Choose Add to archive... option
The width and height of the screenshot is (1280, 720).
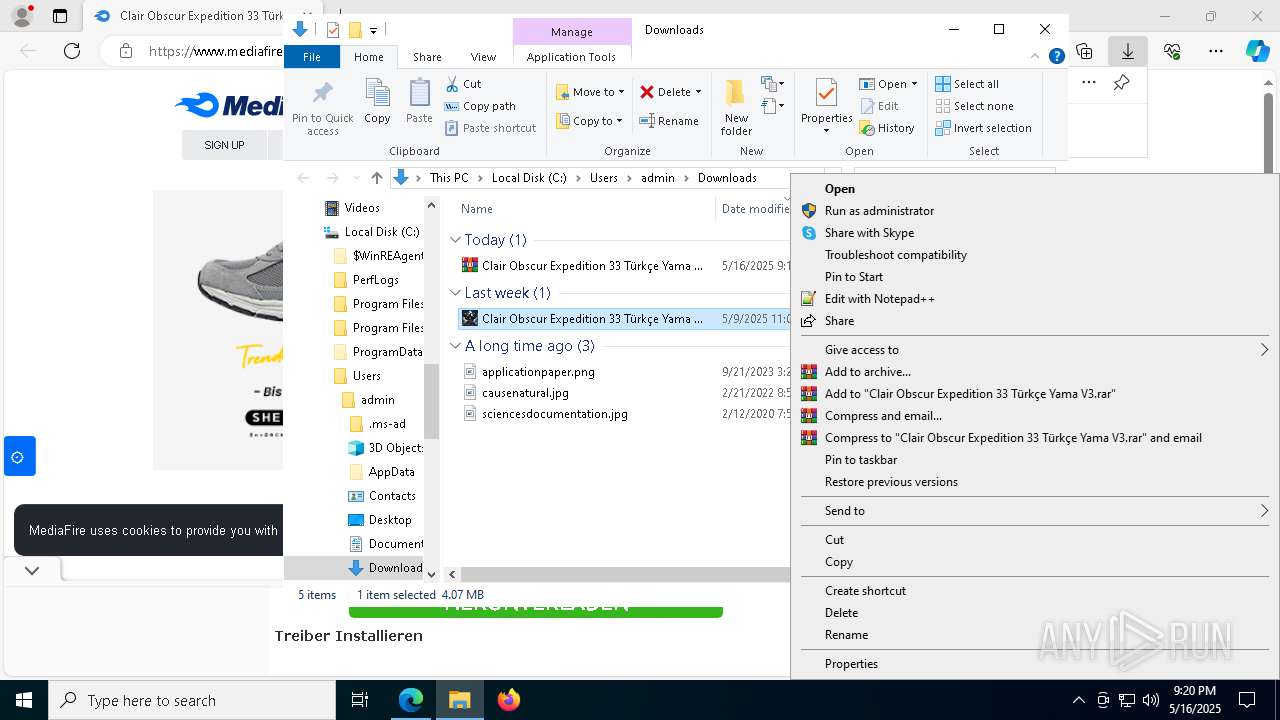[x=1034, y=372]
